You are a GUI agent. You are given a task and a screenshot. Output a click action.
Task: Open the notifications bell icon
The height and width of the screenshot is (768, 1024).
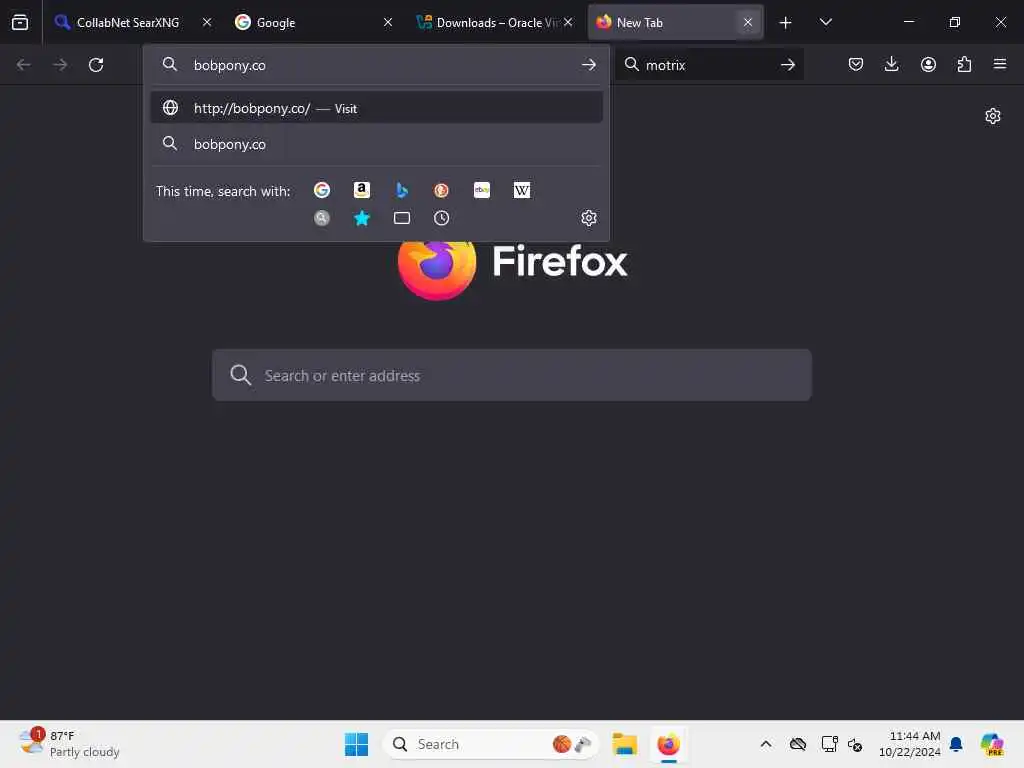pyautogui.click(x=956, y=744)
